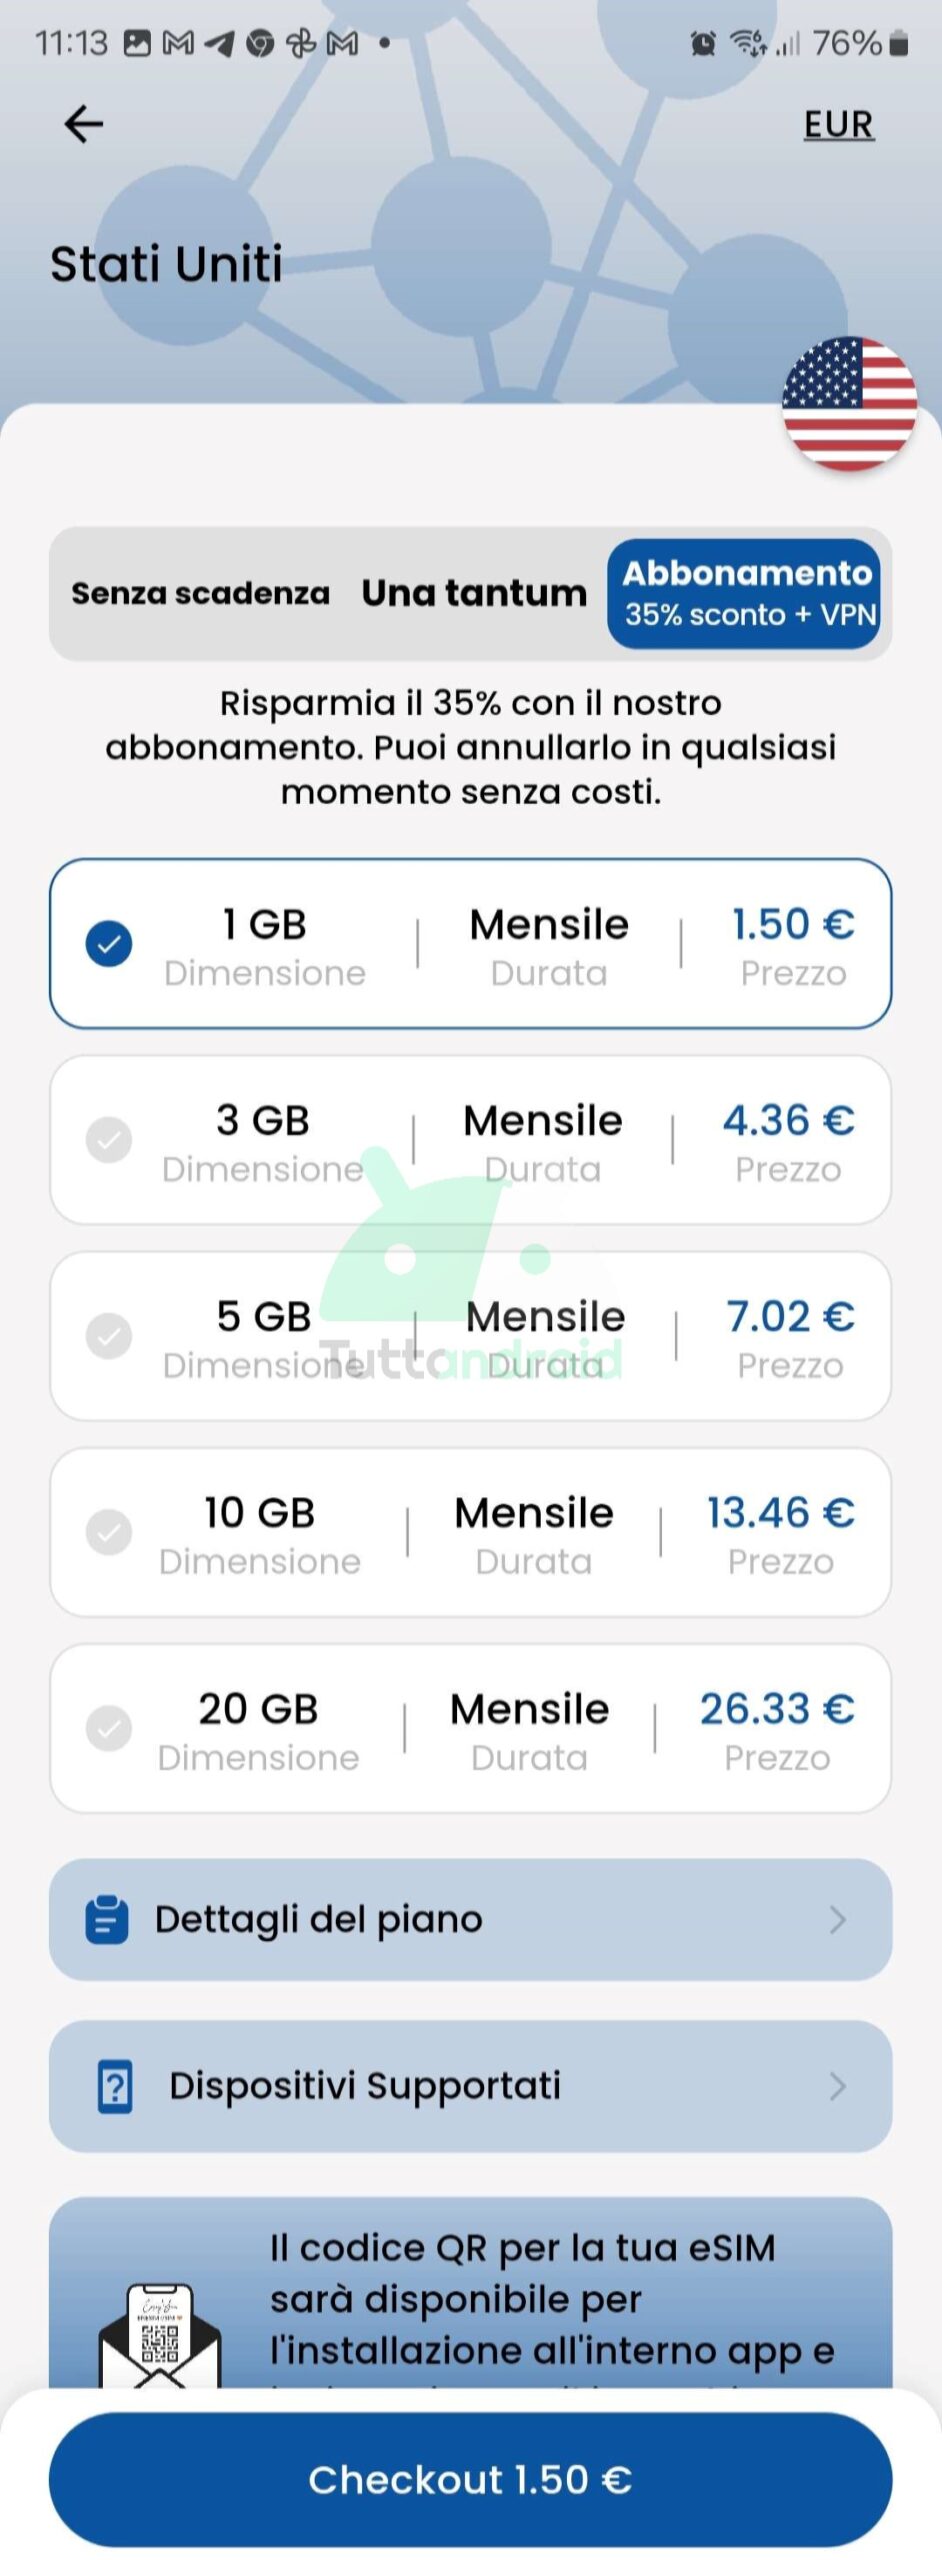The height and width of the screenshot is (2560, 942).
Task: Expand Dispositivi Supportati chevron
Action: click(x=838, y=2086)
